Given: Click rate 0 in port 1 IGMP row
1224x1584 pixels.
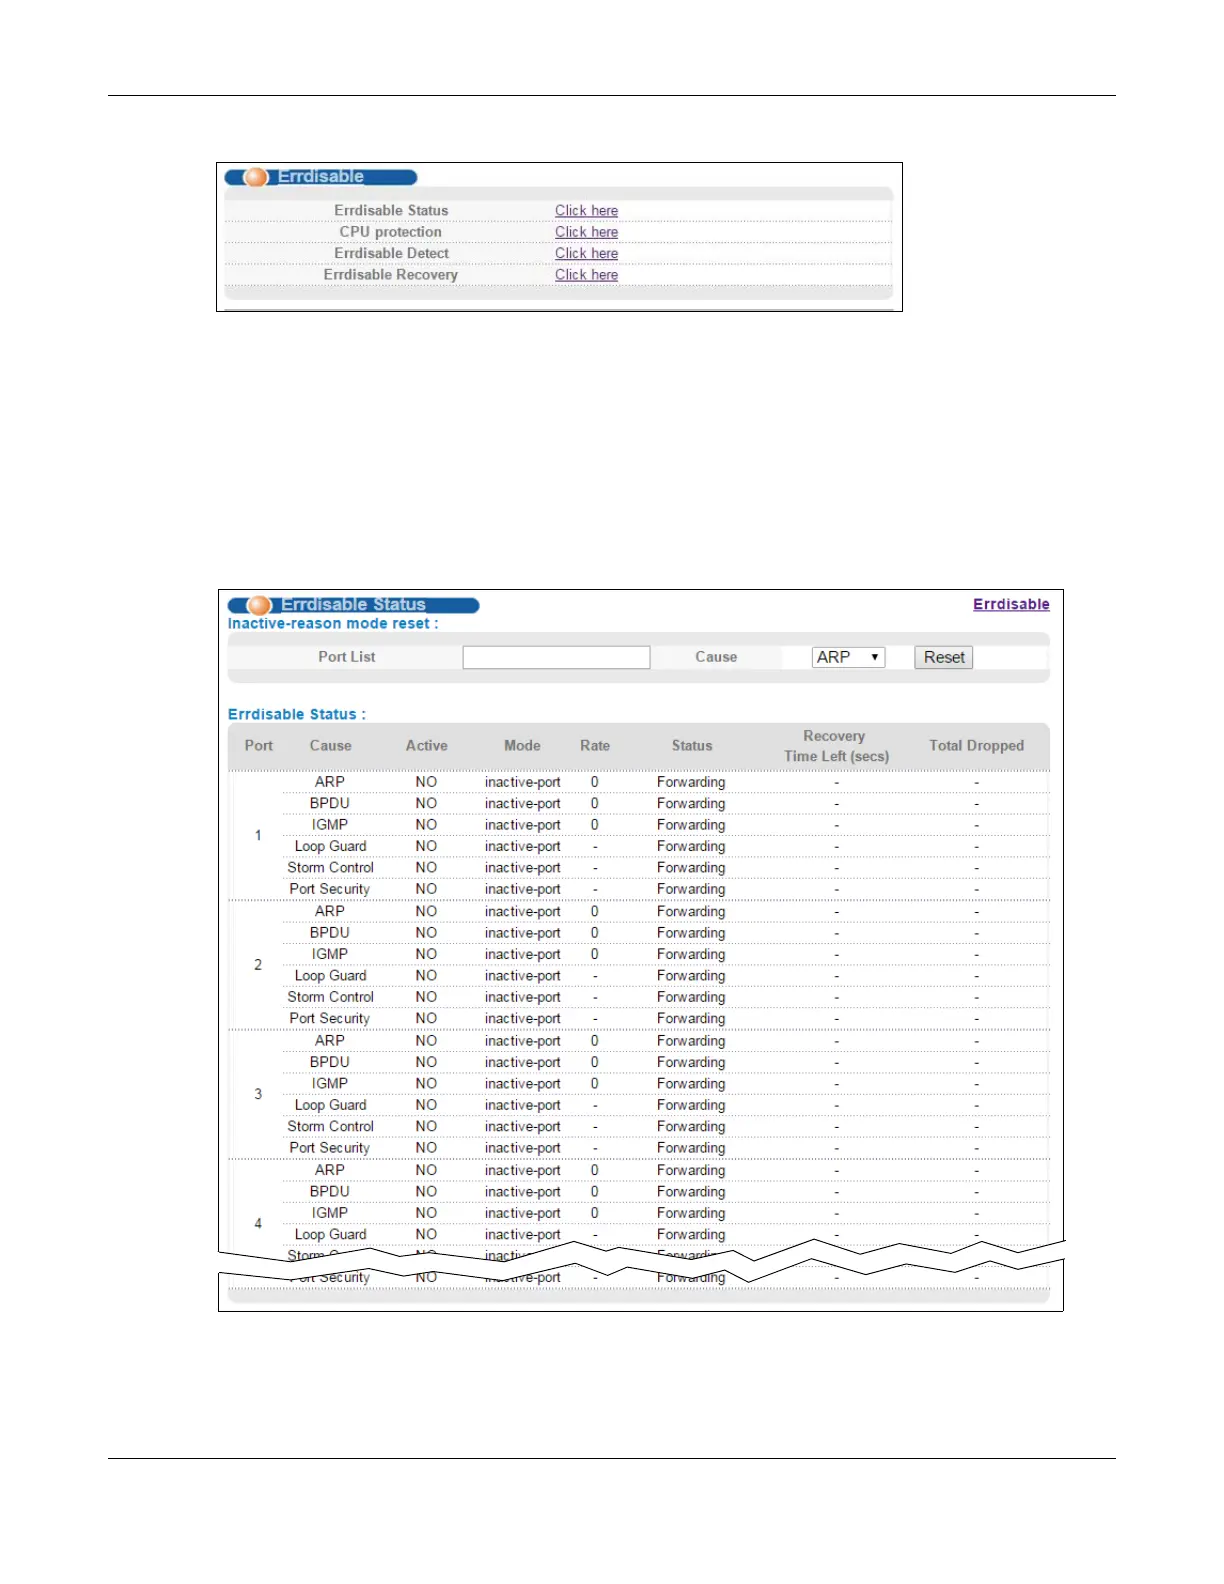Looking at the screenshot, I should (595, 825).
